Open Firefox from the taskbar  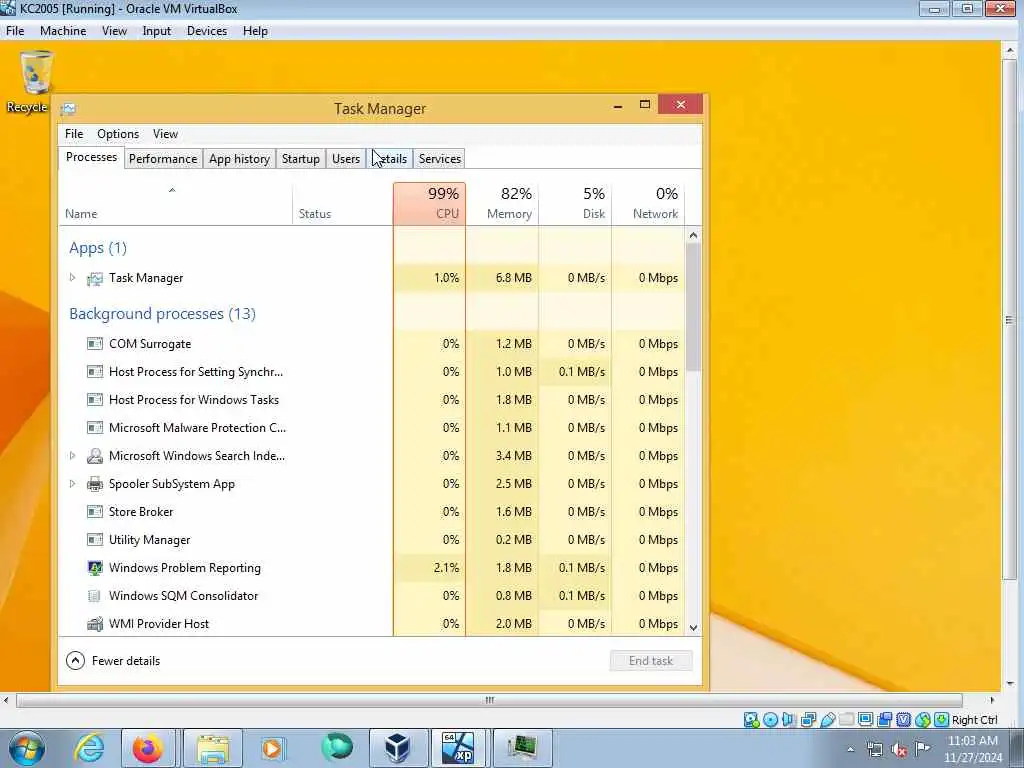coord(148,748)
